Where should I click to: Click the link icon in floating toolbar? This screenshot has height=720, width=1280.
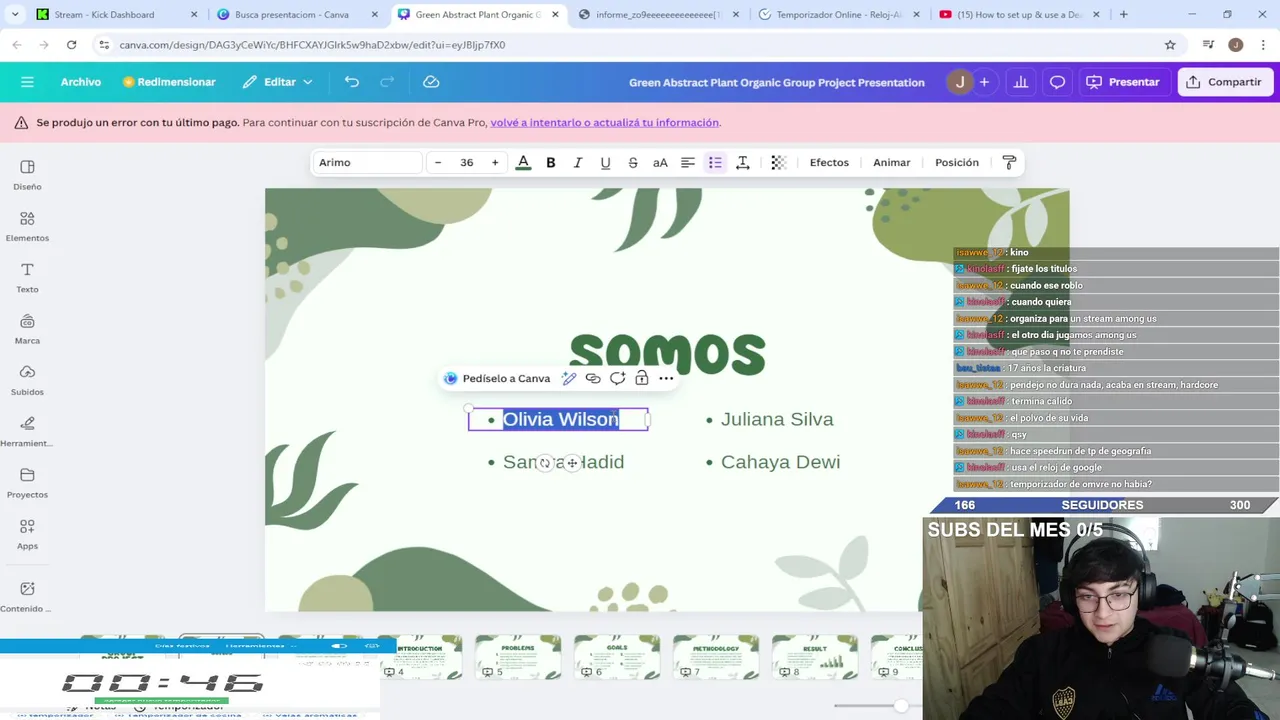[x=593, y=378]
